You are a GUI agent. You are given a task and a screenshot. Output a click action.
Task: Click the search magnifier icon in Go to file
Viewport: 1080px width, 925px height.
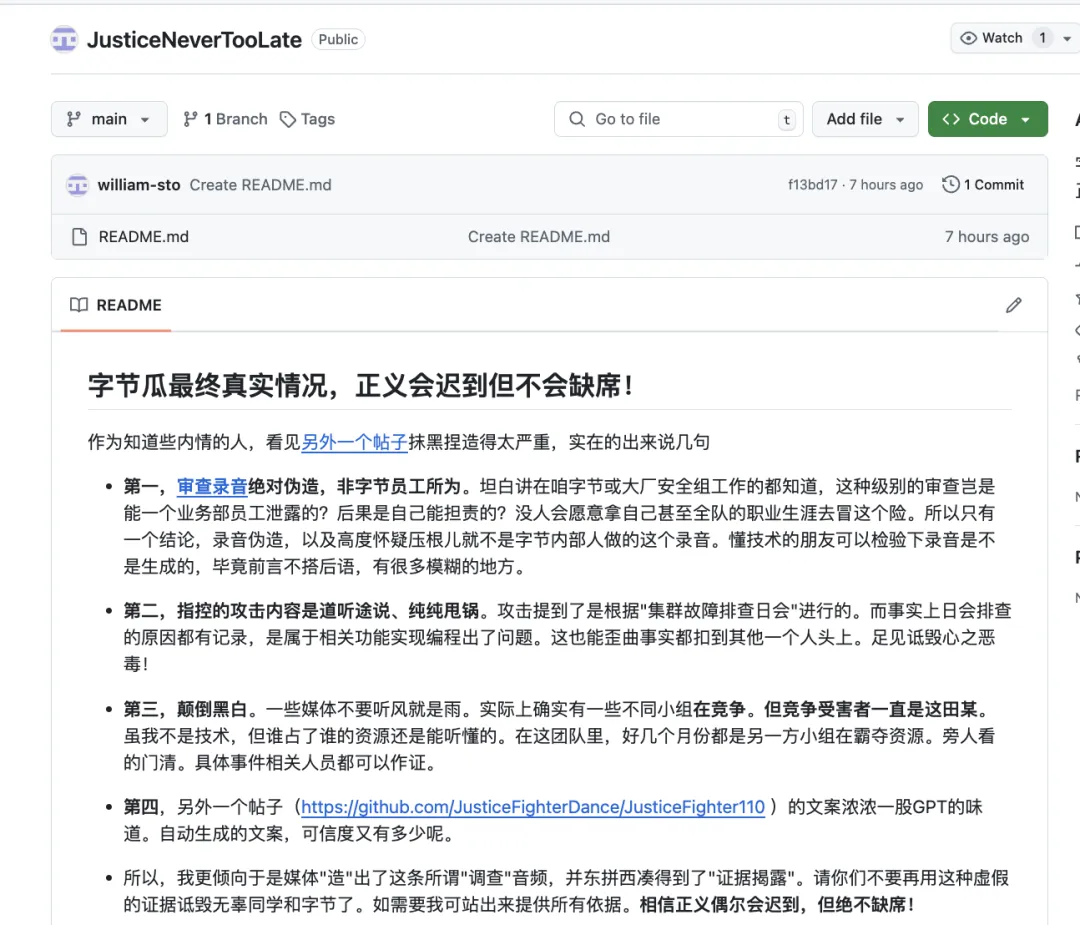[577, 119]
